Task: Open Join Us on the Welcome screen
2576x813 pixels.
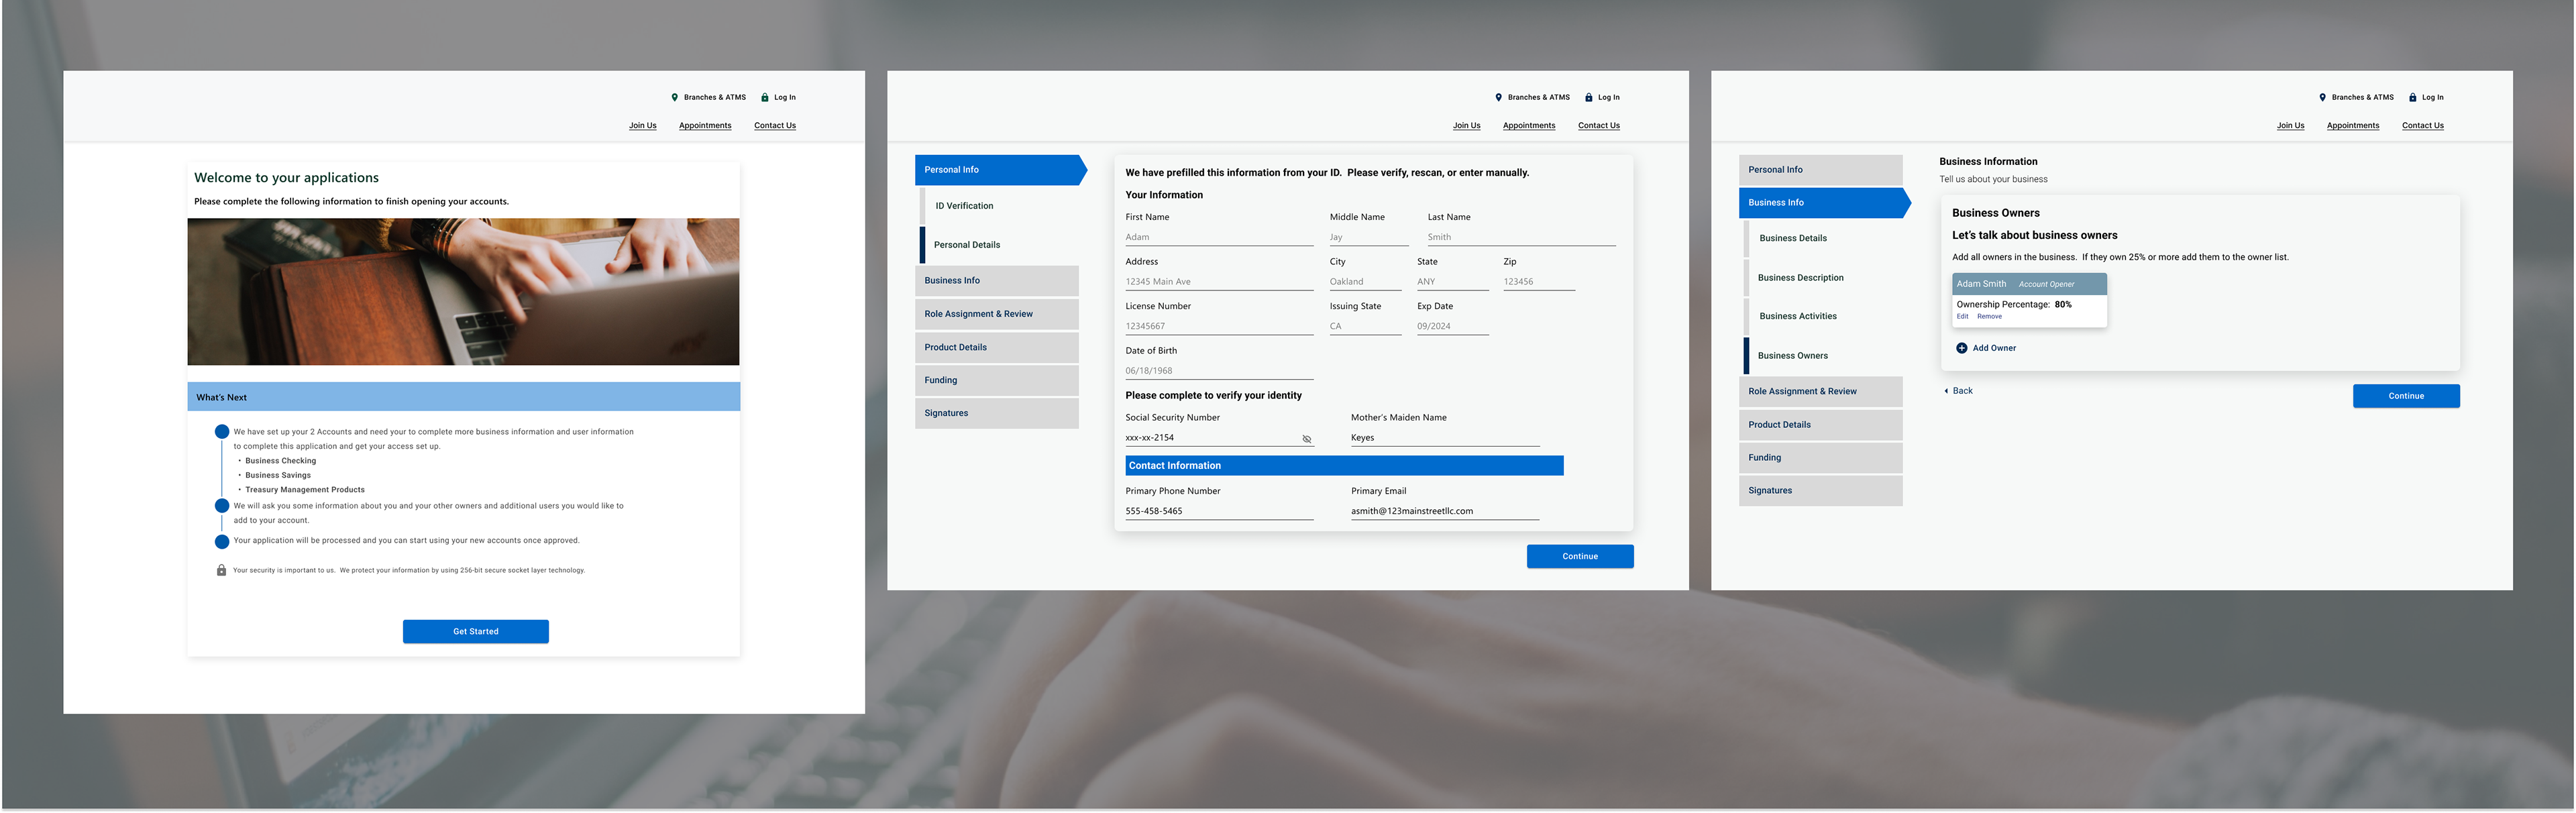Action: [x=642, y=125]
